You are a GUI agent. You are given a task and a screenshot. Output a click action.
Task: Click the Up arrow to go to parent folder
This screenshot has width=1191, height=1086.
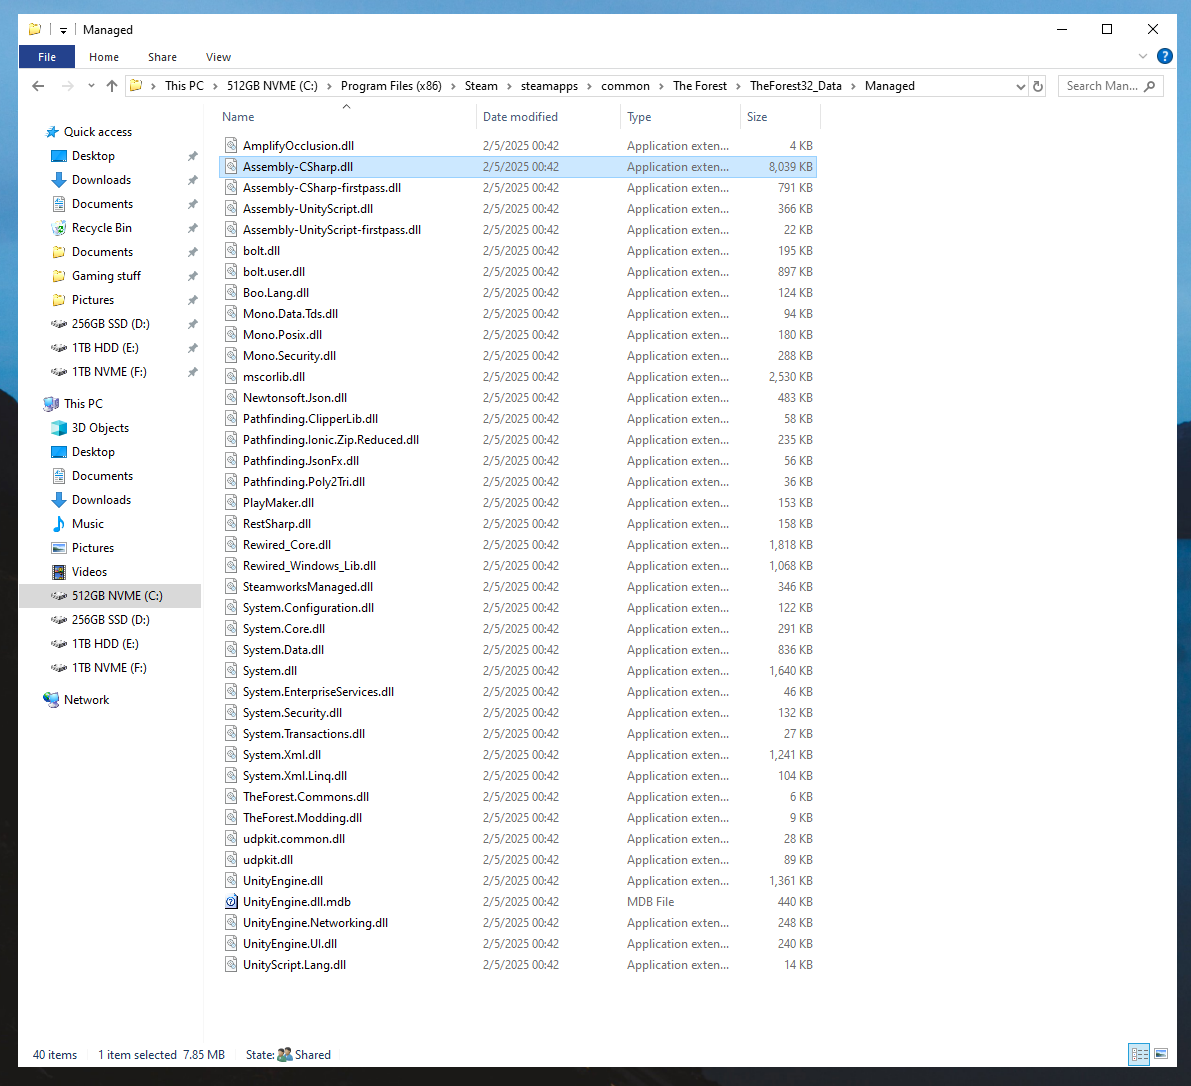[x=112, y=86]
